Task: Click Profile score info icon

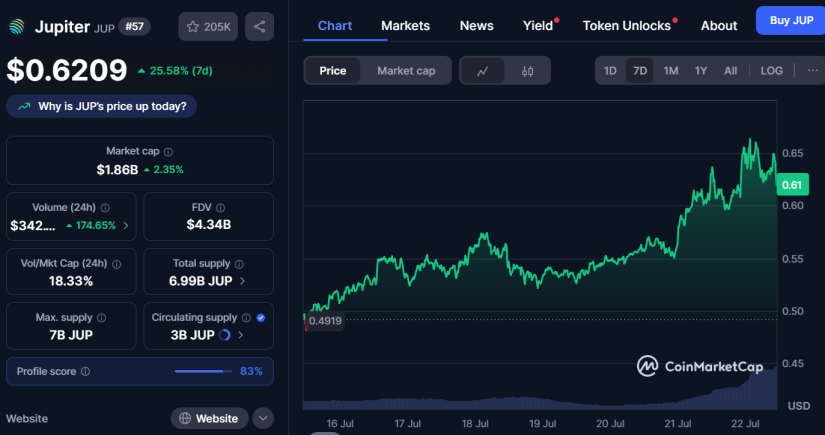Action: 85,371
